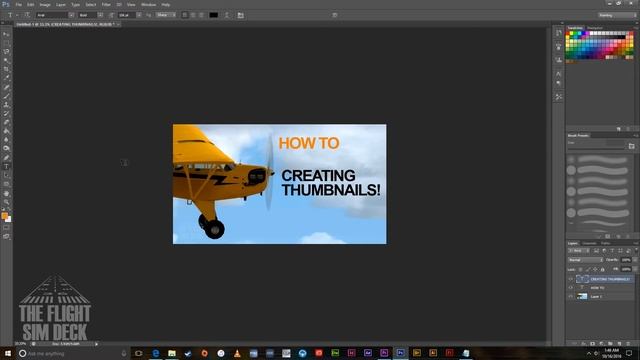The width and height of the screenshot is (640, 360).
Task: Select the Quick Selection tool
Action: pyautogui.click(x=6, y=60)
